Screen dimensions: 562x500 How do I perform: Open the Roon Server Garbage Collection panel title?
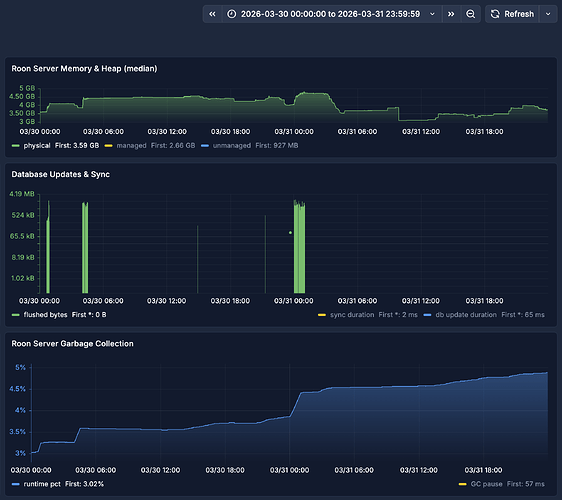point(72,343)
